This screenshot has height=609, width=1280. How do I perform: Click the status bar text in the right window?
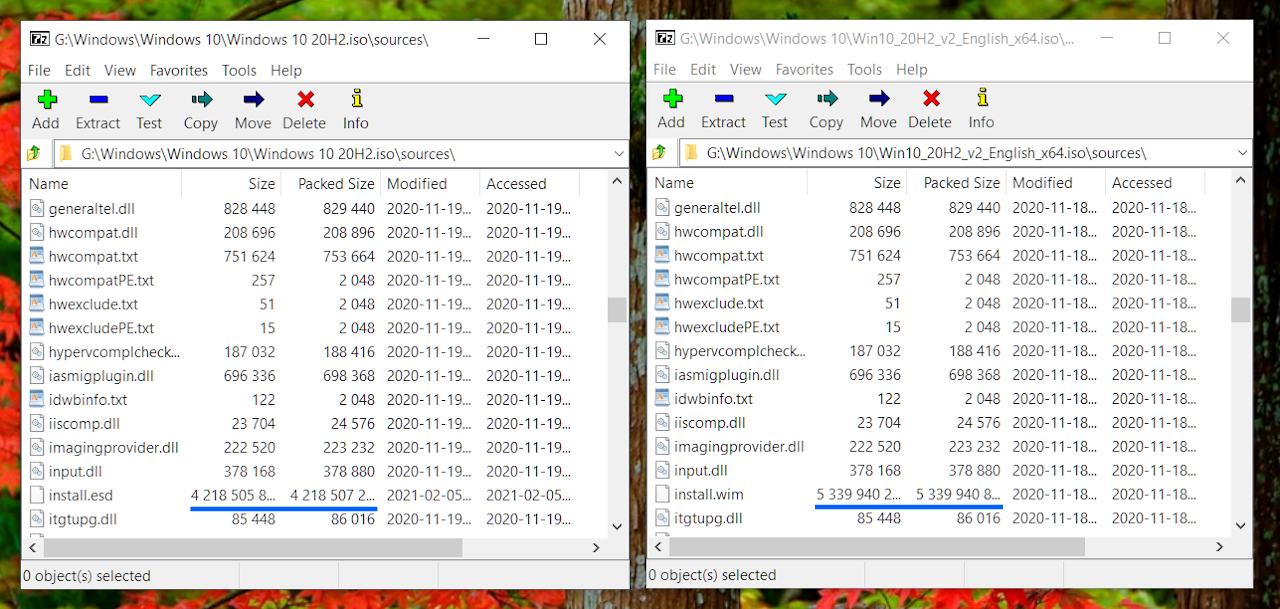tap(713, 575)
